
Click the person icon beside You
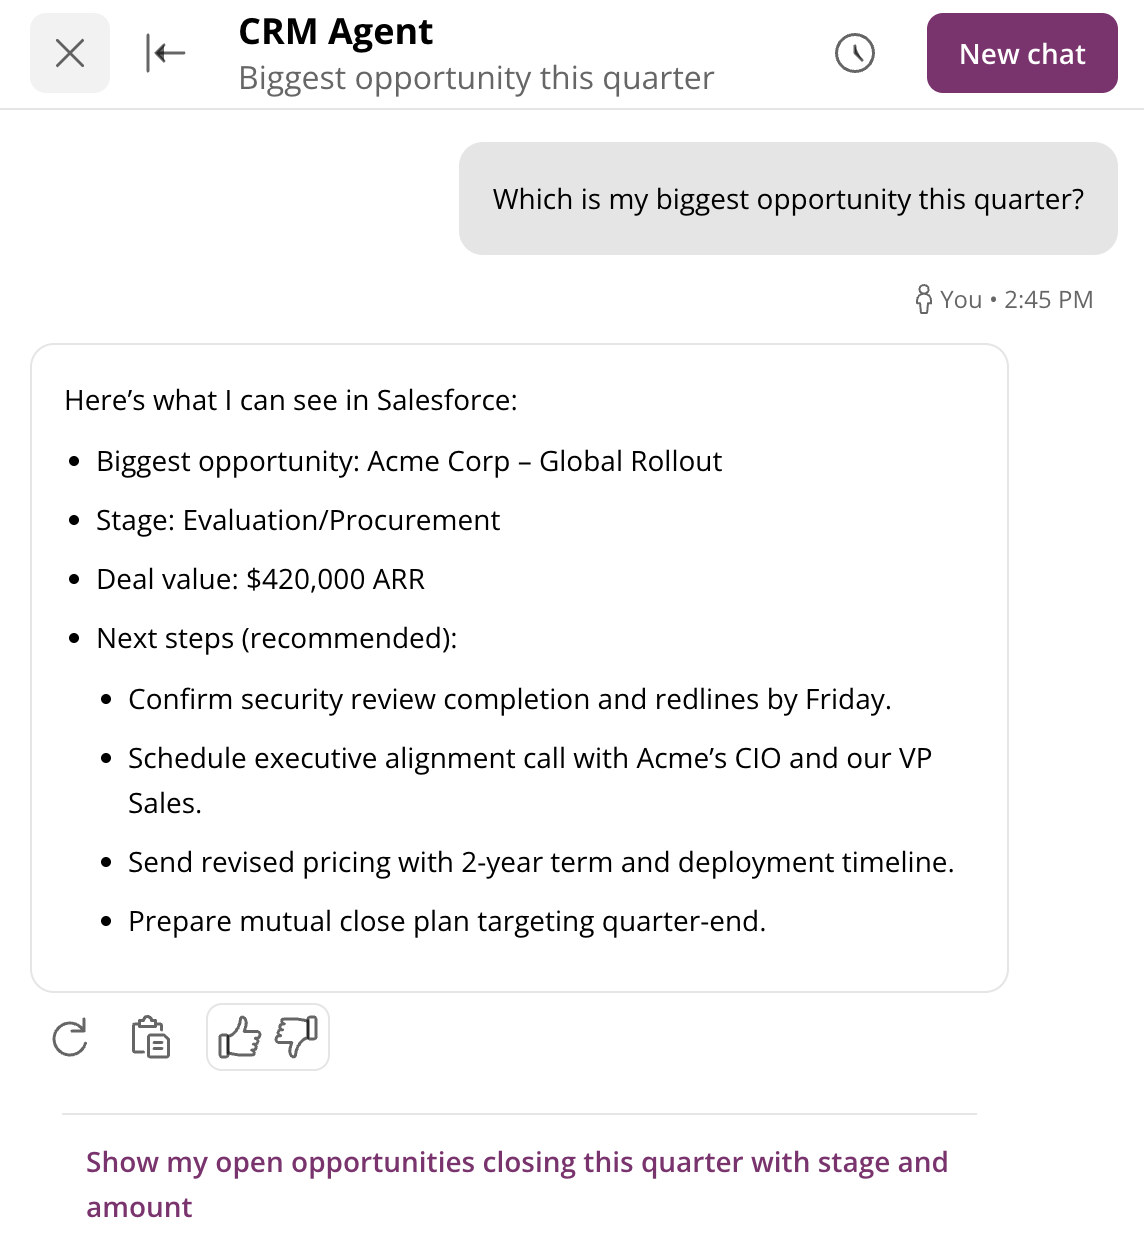(x=924, y=299)
